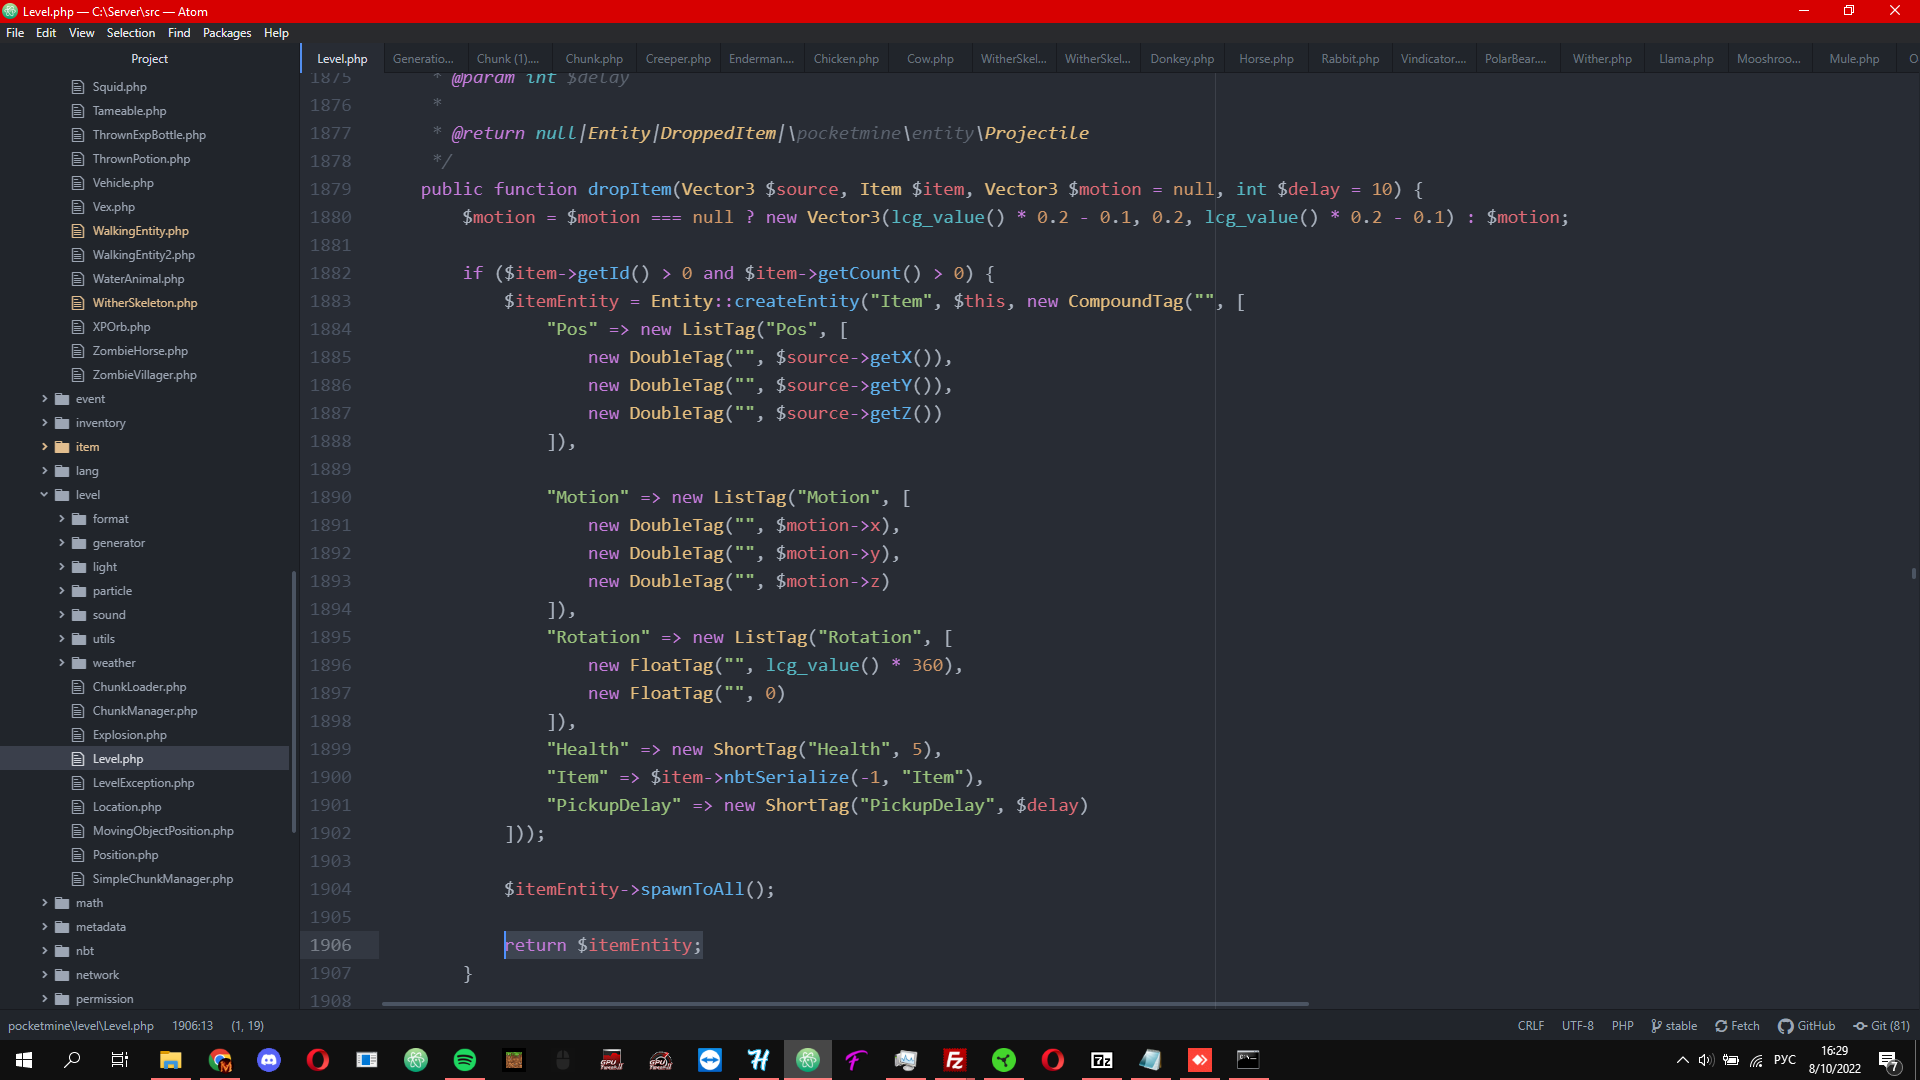Open the Packages menu
Image resolution: width=1920 pixels, height=1080 pixels.
pos(227,33)
